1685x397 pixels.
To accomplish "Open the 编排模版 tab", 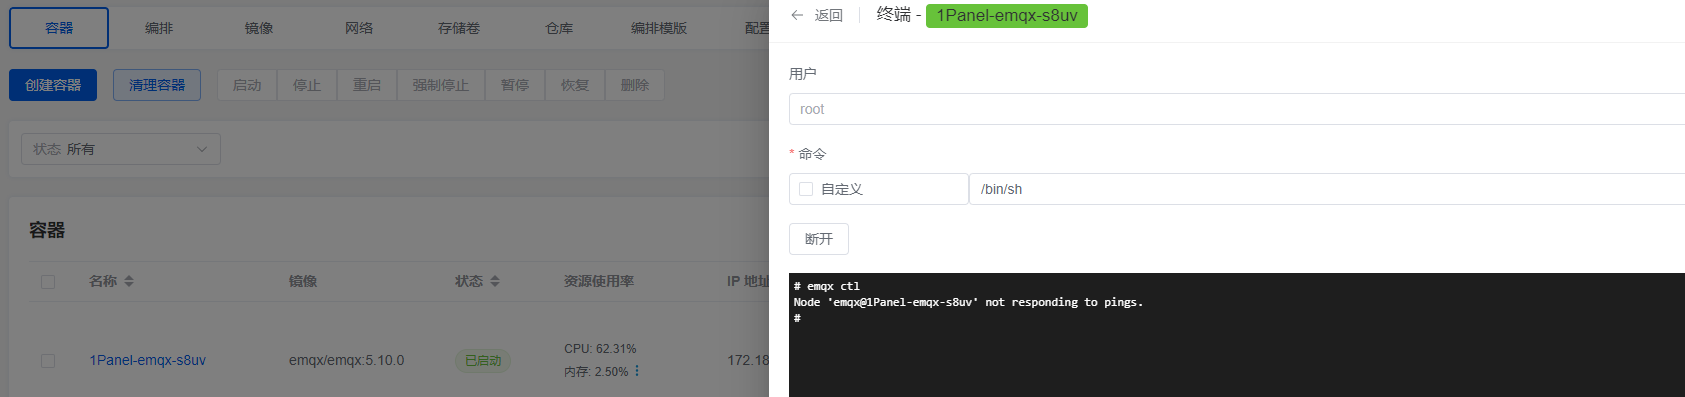I will coord(659,28).
